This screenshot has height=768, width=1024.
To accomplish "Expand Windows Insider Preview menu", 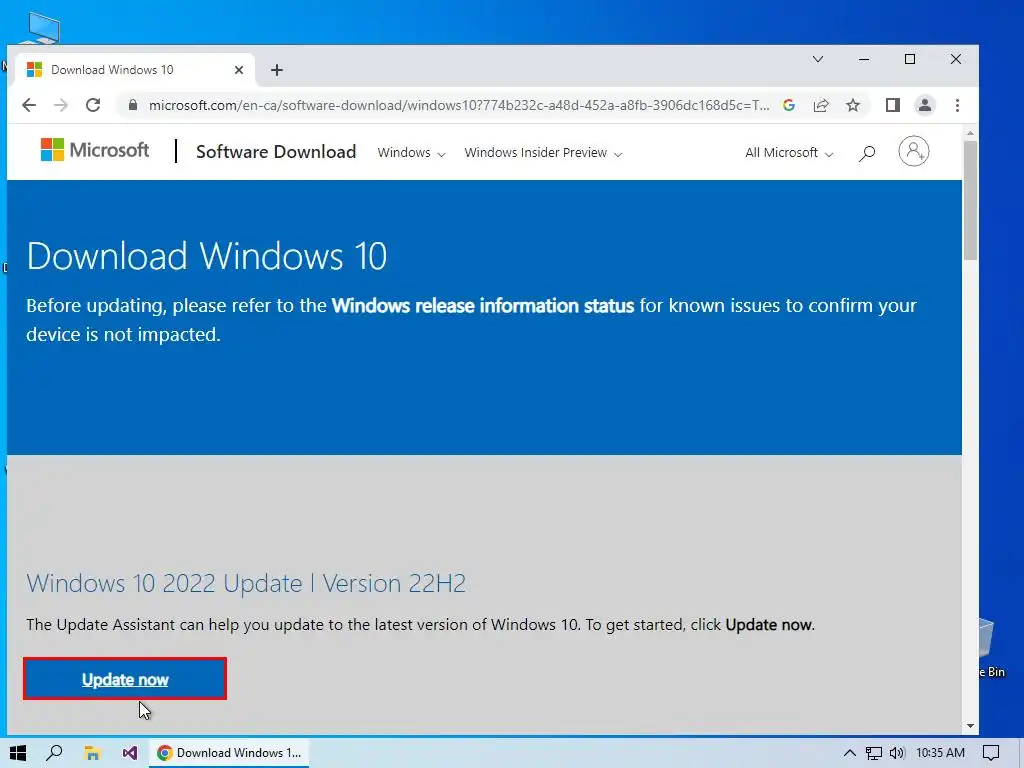I will 543,153.
